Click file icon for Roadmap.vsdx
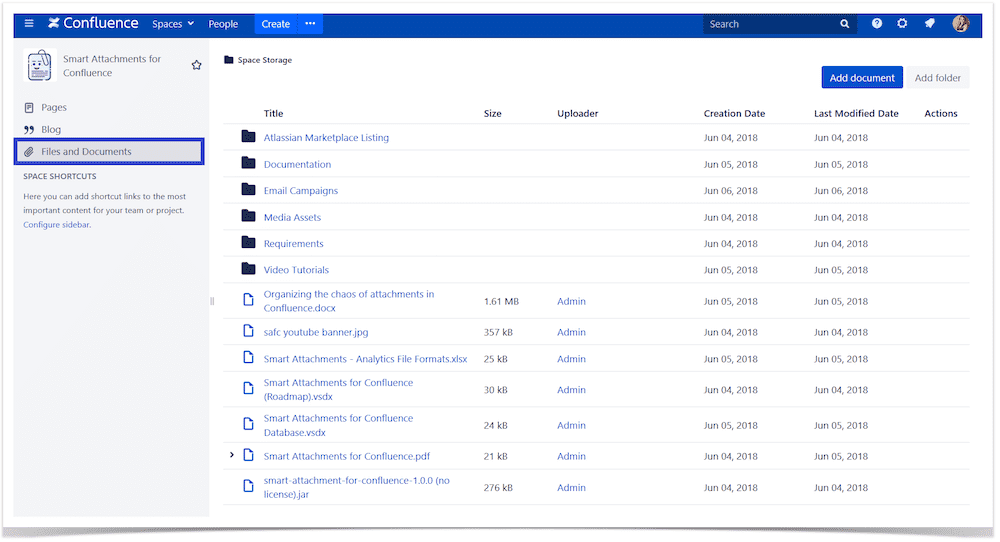The width and height of the screenshot is (1000, 542). pyautogui.click(x=248, y=388)
